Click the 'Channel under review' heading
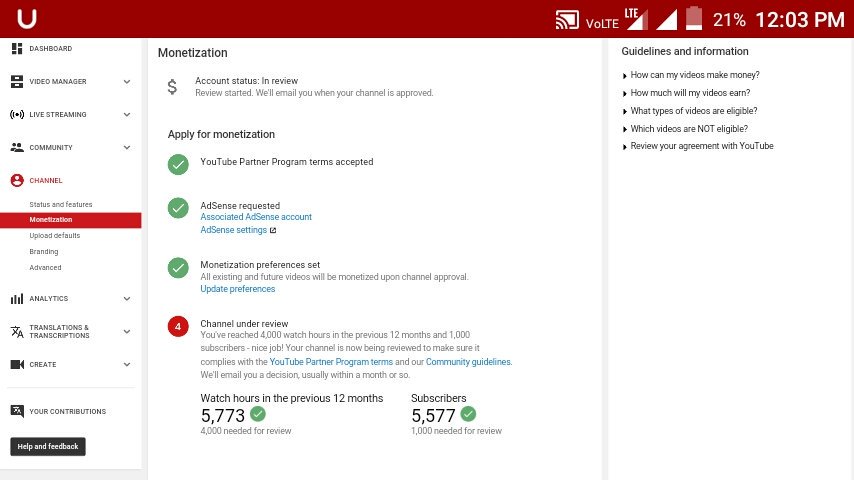Viewport: 854px width, 480px height. (x=244, y=324)
